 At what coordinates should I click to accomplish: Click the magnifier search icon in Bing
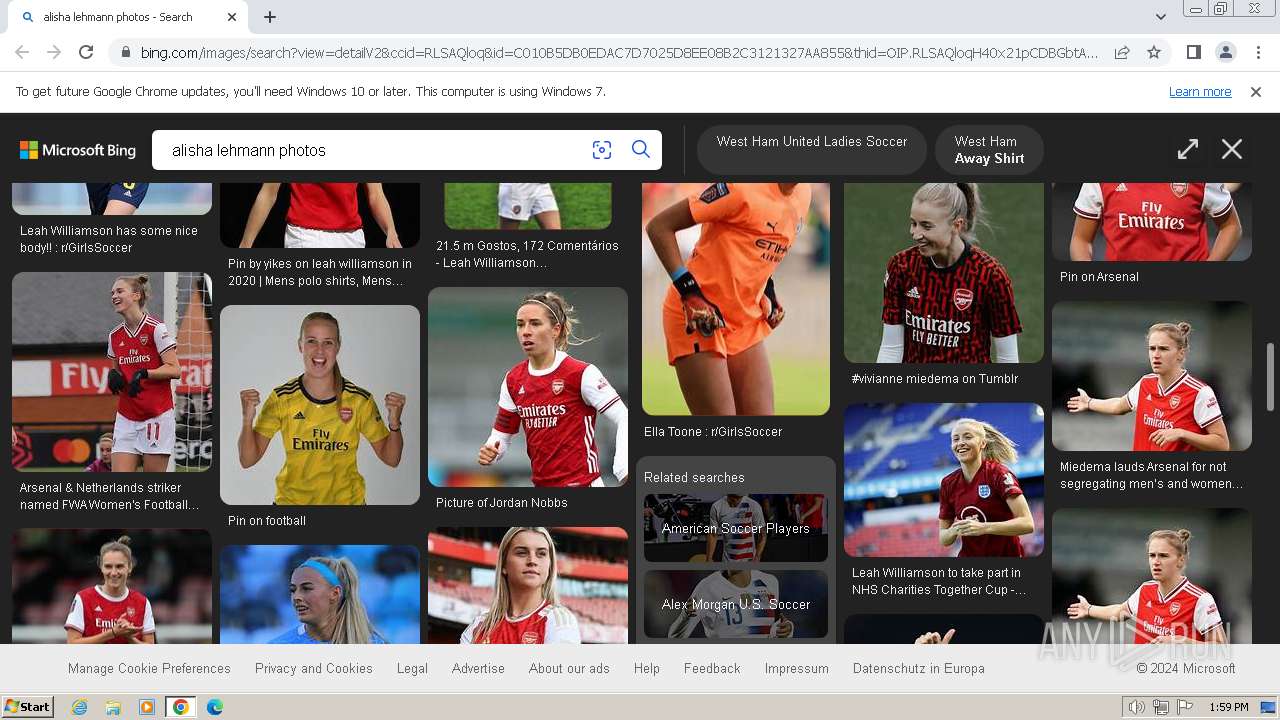point(641,150)
